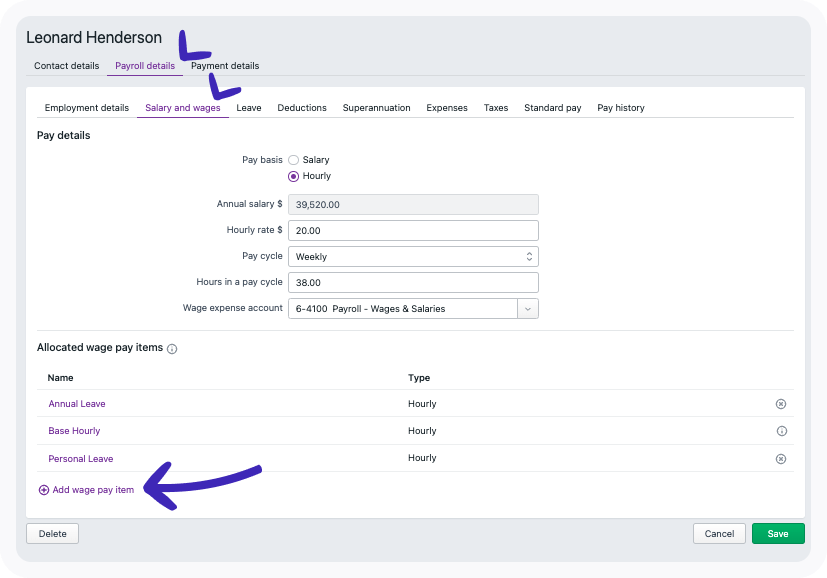The height and width of the screenshot is (578, 827).
Task: Go to the Superannuation tab
Action: [x=376, y=108]
